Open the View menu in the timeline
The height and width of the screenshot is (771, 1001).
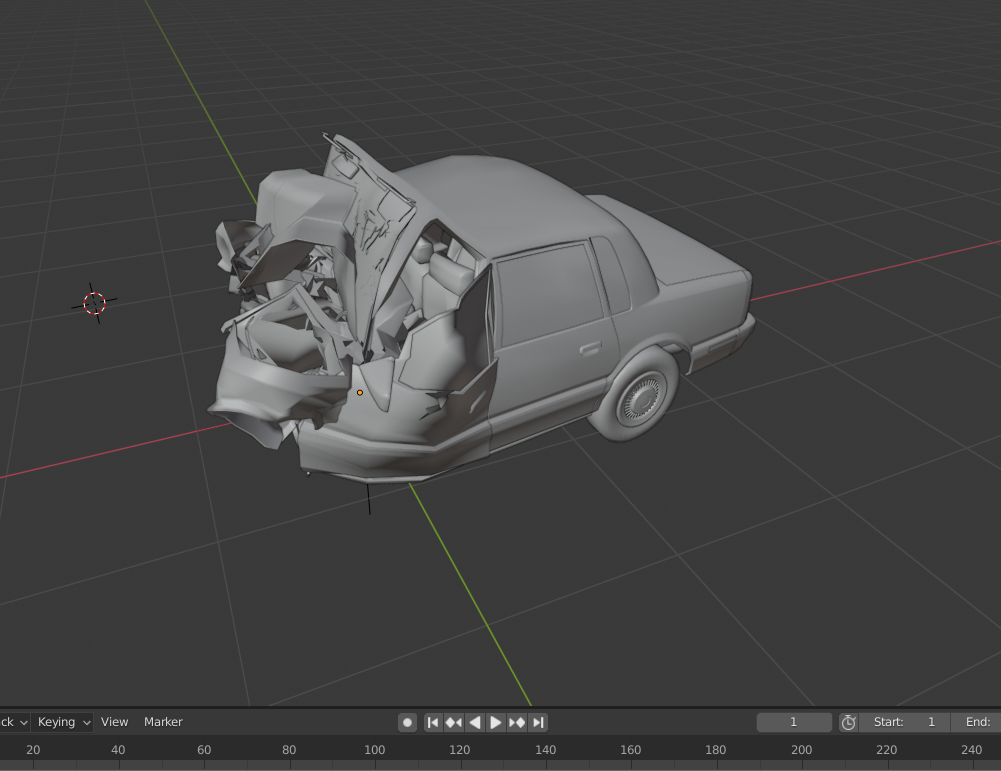point(114,722)
